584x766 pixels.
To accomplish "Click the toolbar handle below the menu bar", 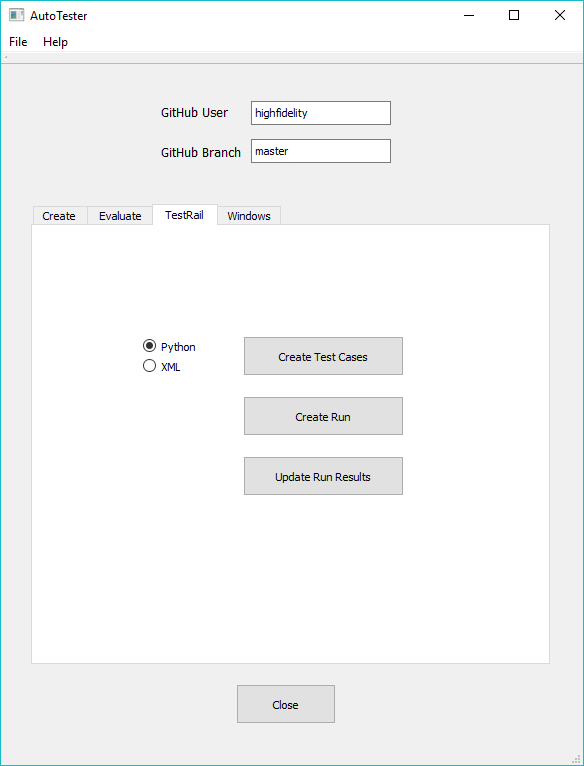I will (x=5, y=58).
